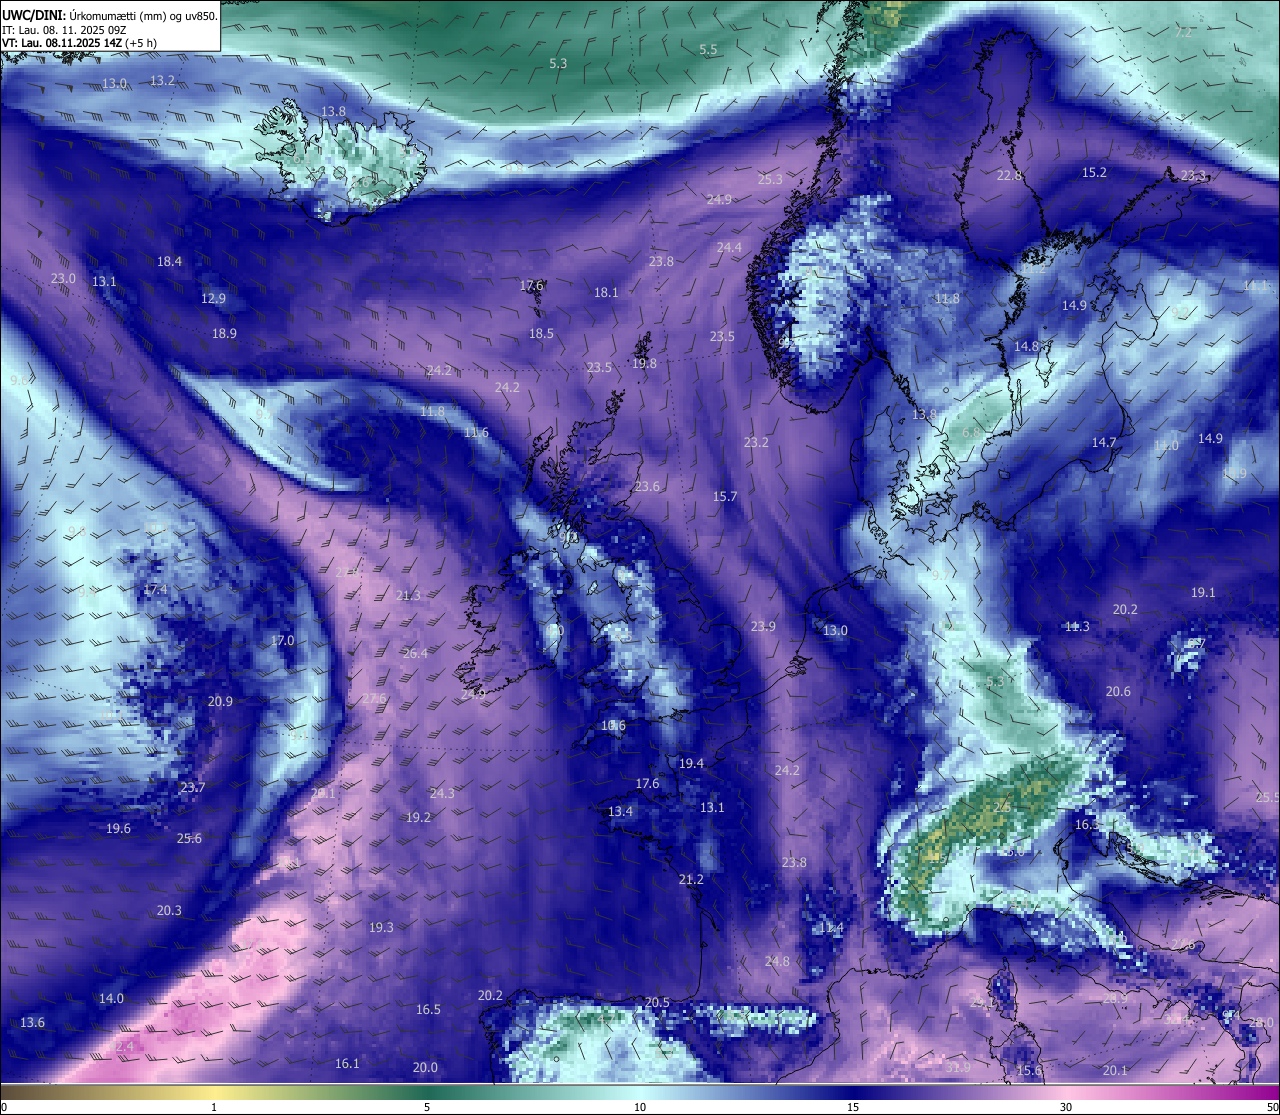Click the '13.4' value near Cornwall

(x=620, y=812)
